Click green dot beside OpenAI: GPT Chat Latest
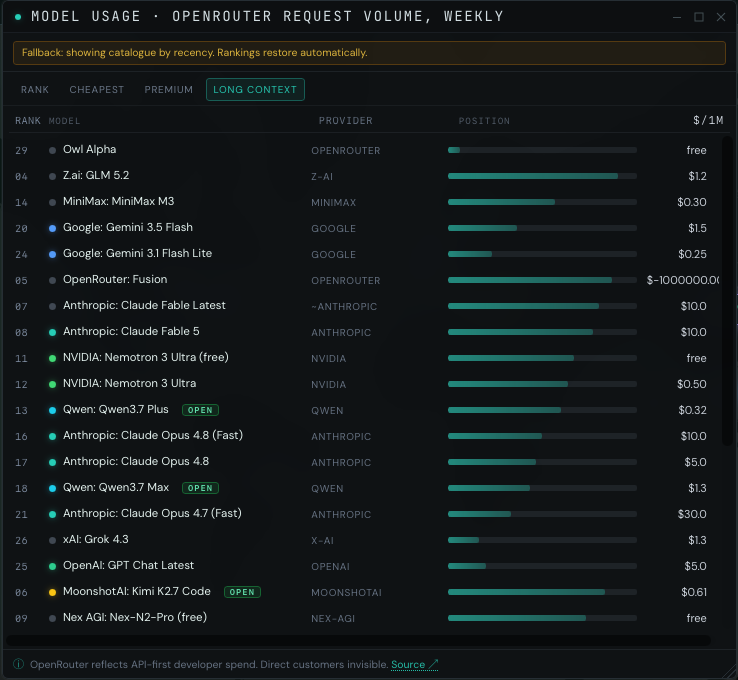Image resolution: width=738 pixels, height=680 pixels. point(52,566)
